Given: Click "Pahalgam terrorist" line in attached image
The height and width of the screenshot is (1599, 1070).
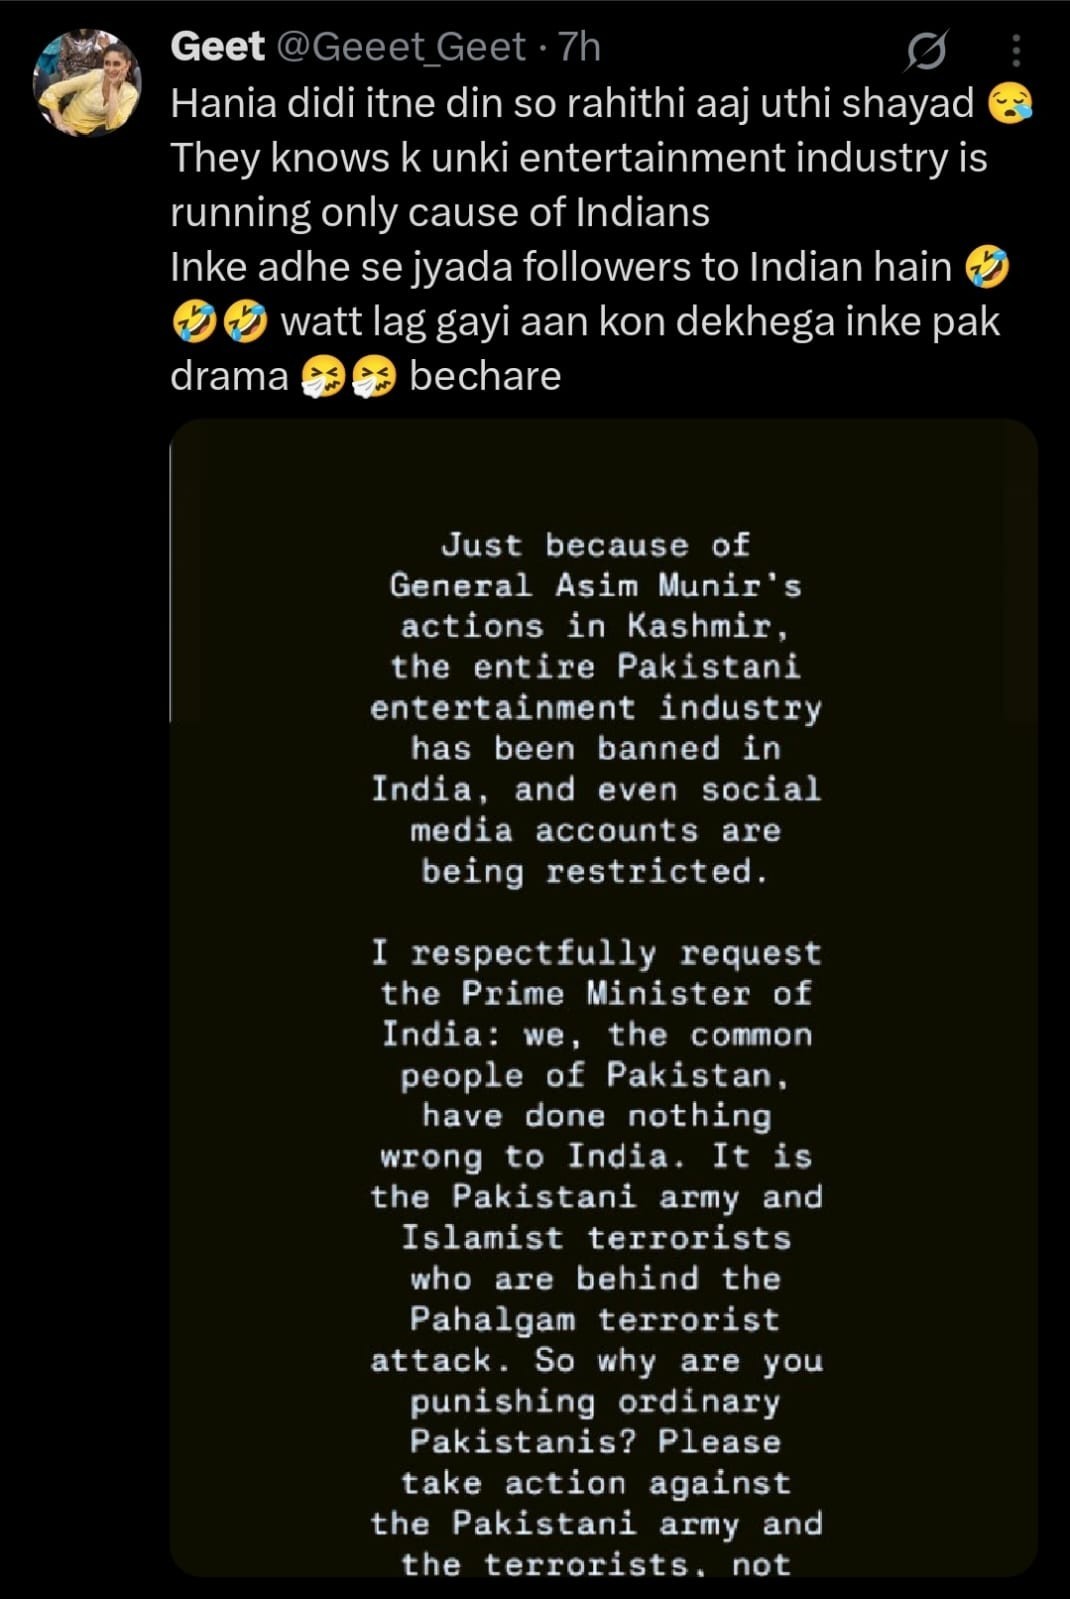Looking at the screenshot, I should coord(594,1320).
